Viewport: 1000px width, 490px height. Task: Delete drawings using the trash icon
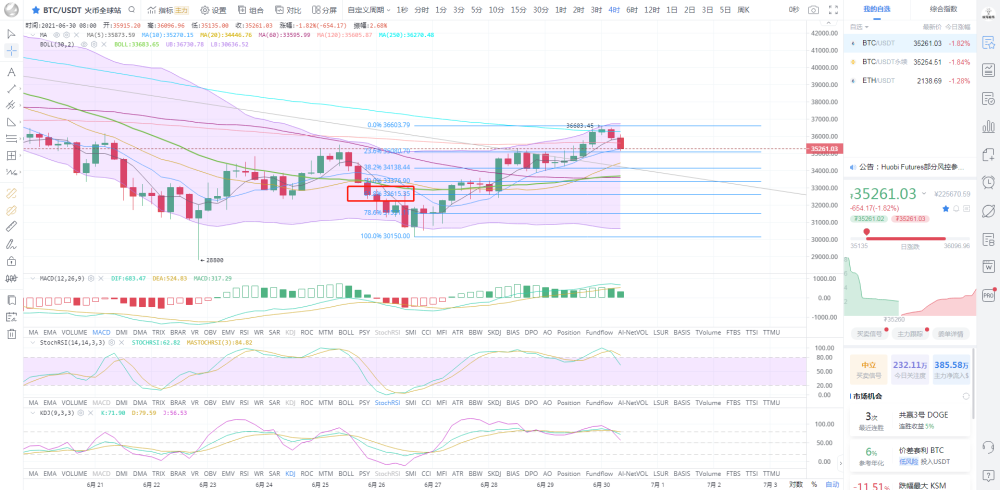[11, 334]
